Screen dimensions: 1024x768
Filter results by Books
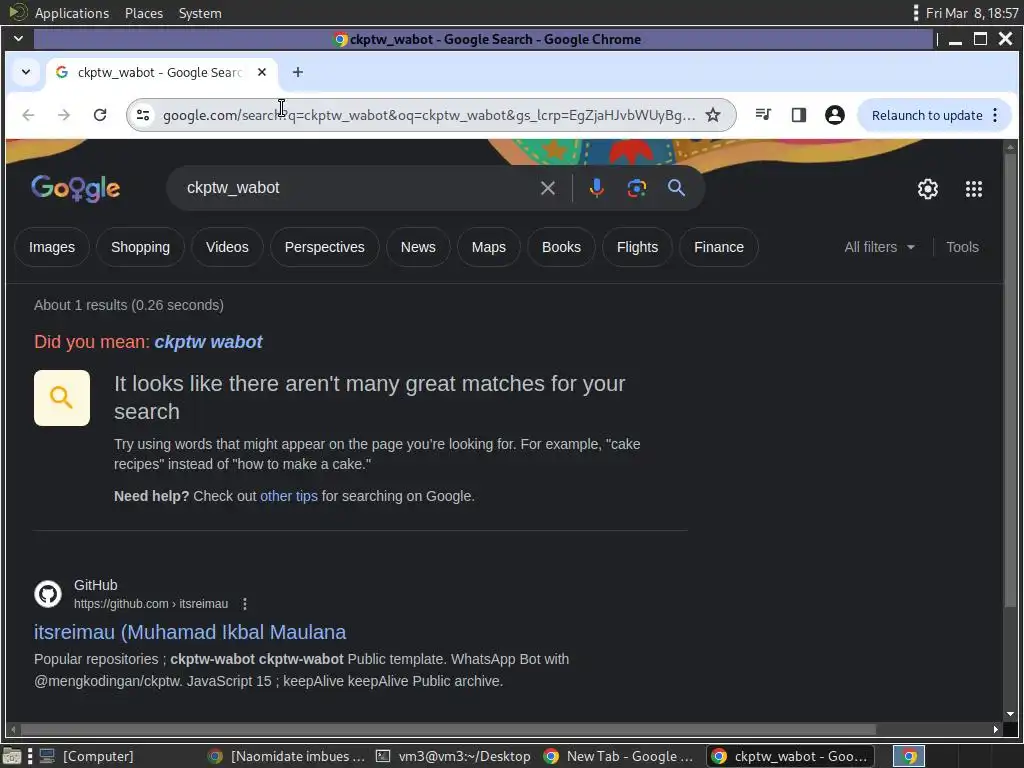(x=561, y=247)
